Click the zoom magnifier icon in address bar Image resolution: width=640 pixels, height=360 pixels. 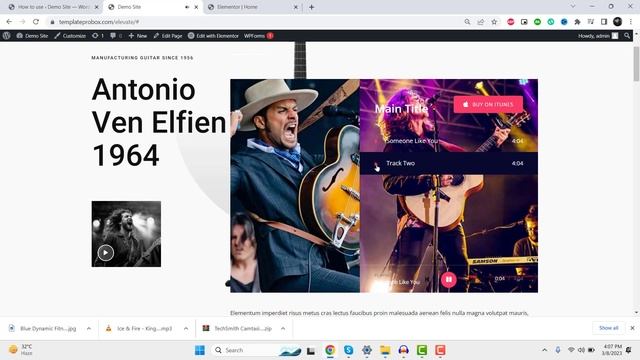[x=467, y=22]
